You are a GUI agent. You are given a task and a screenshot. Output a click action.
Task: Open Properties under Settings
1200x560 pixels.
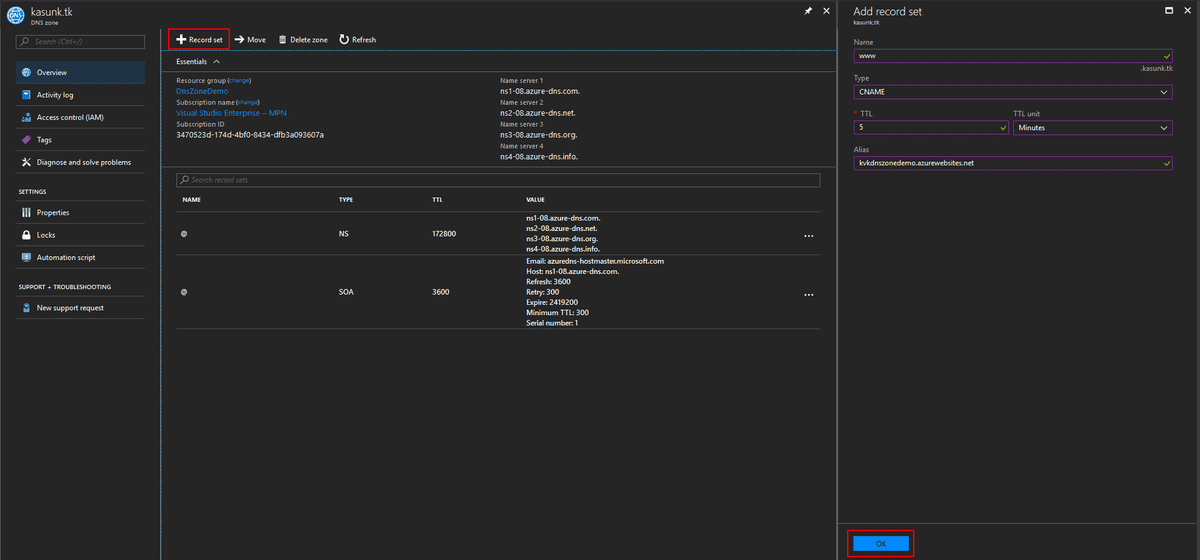point(80,212)
